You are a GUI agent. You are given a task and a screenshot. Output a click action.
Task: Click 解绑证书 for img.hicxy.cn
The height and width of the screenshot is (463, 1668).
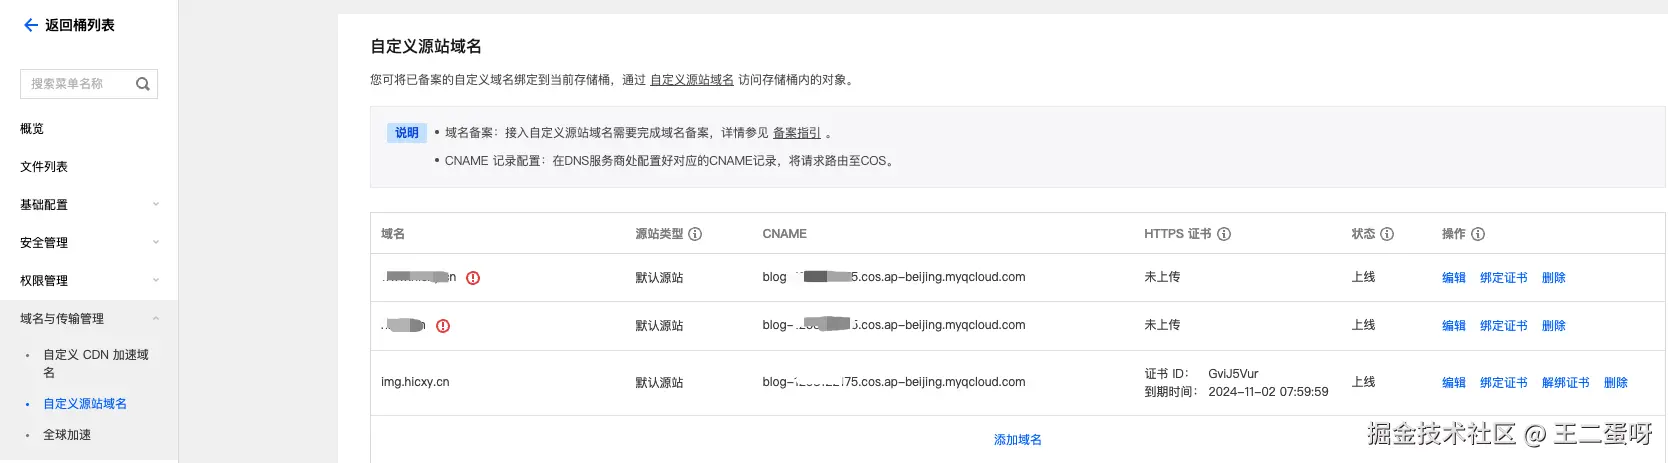pyautogui.click(x=1565, y=383)
